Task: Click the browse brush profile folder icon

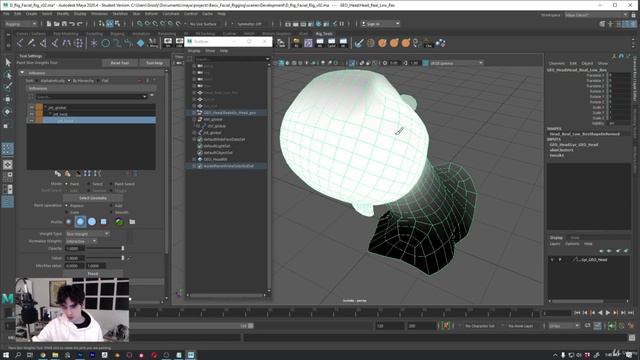Action: coord(132,222)
